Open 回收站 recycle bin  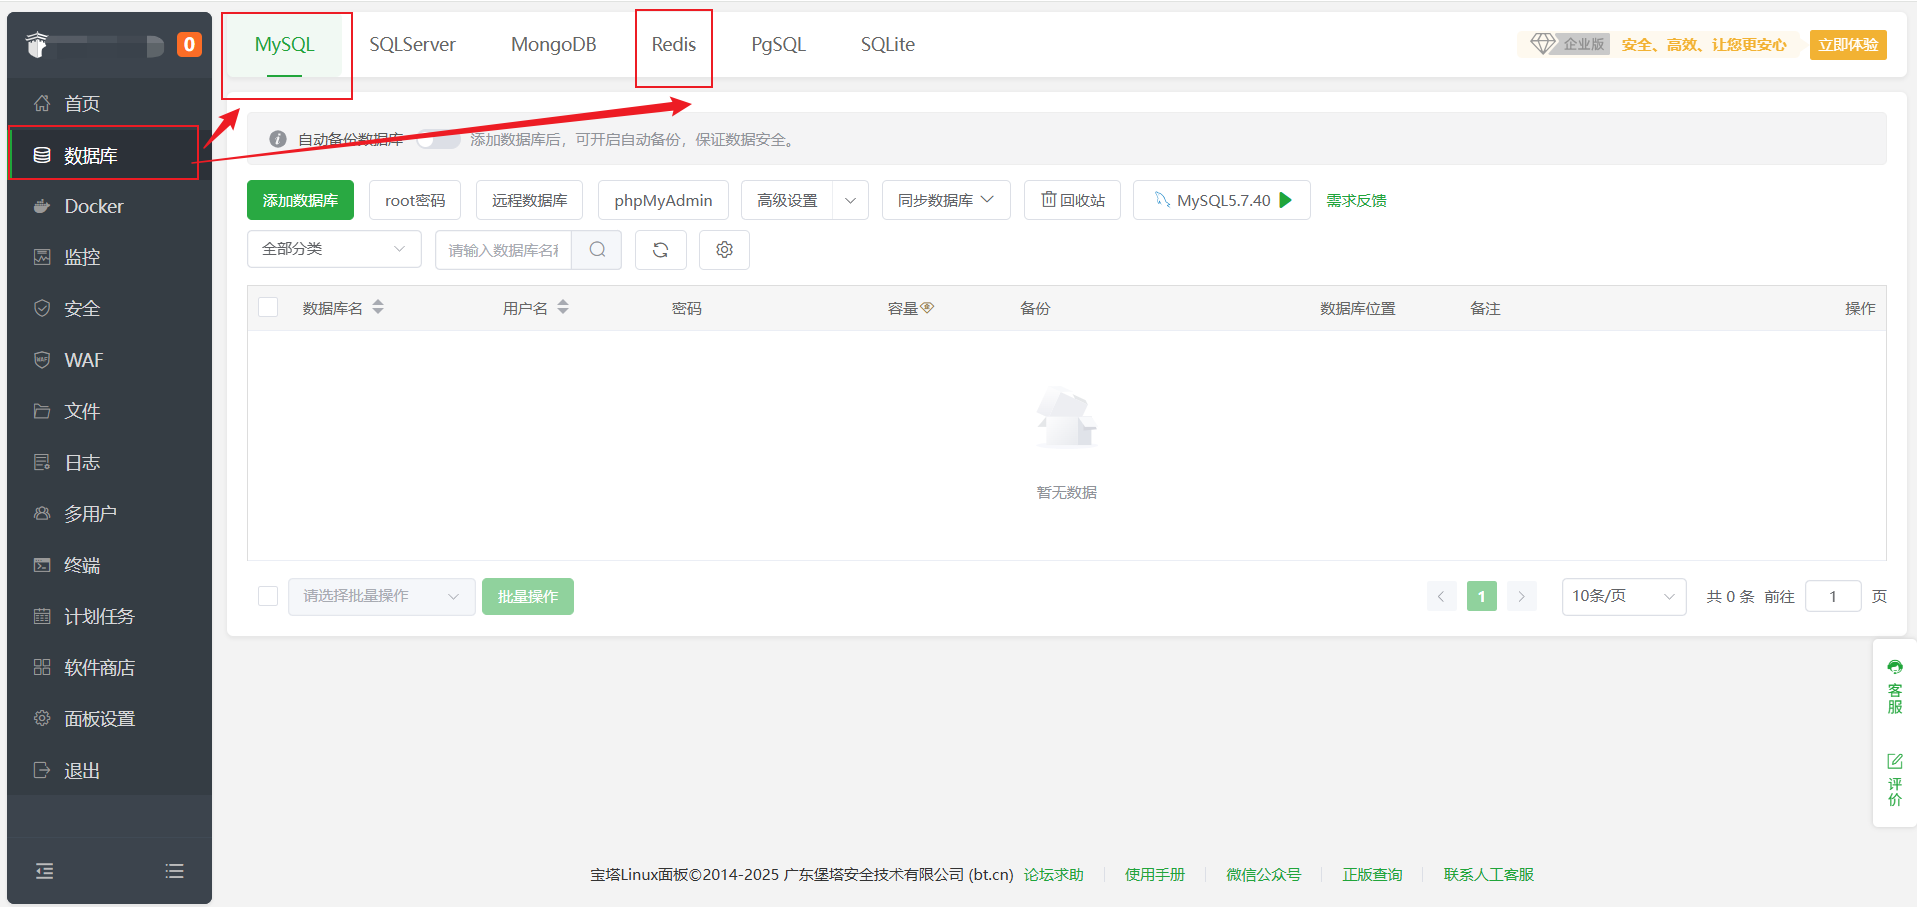click(1072, 200)
